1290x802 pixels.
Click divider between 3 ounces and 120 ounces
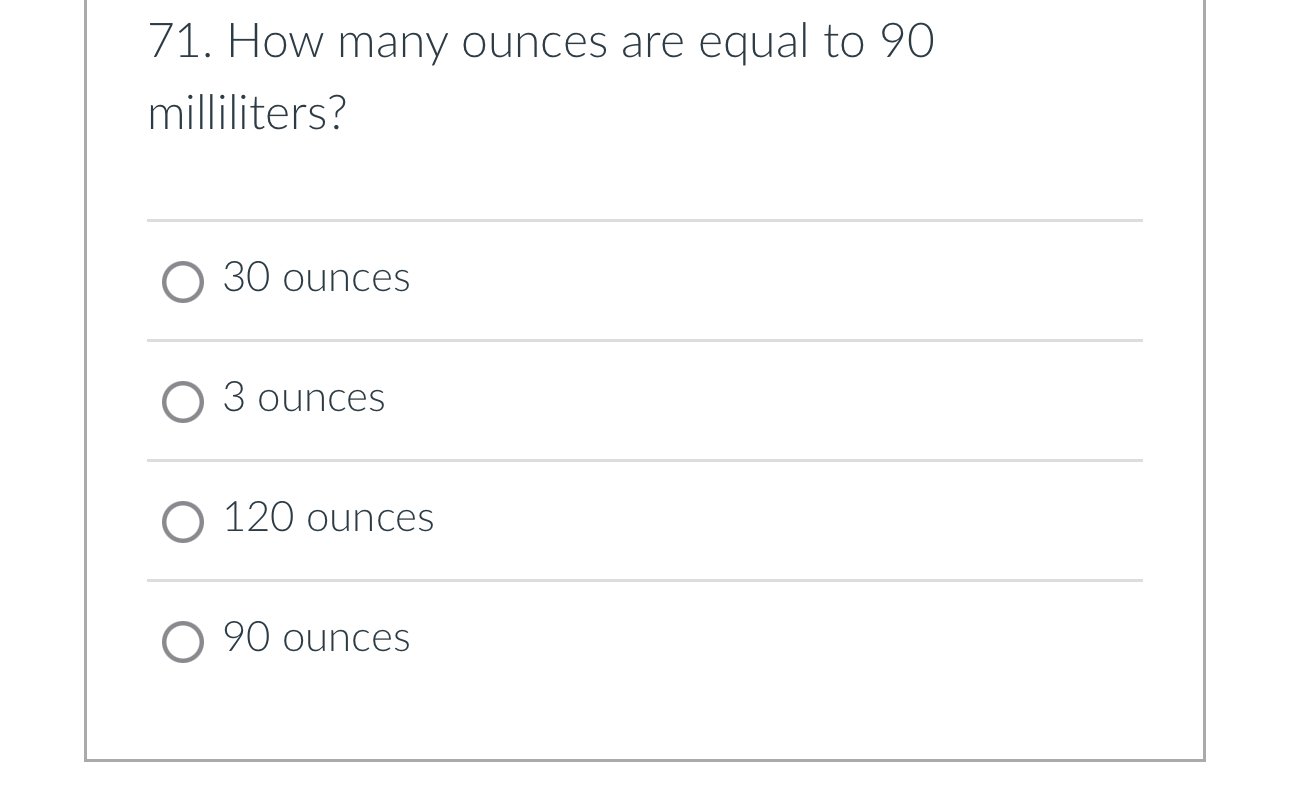(644, 461)
